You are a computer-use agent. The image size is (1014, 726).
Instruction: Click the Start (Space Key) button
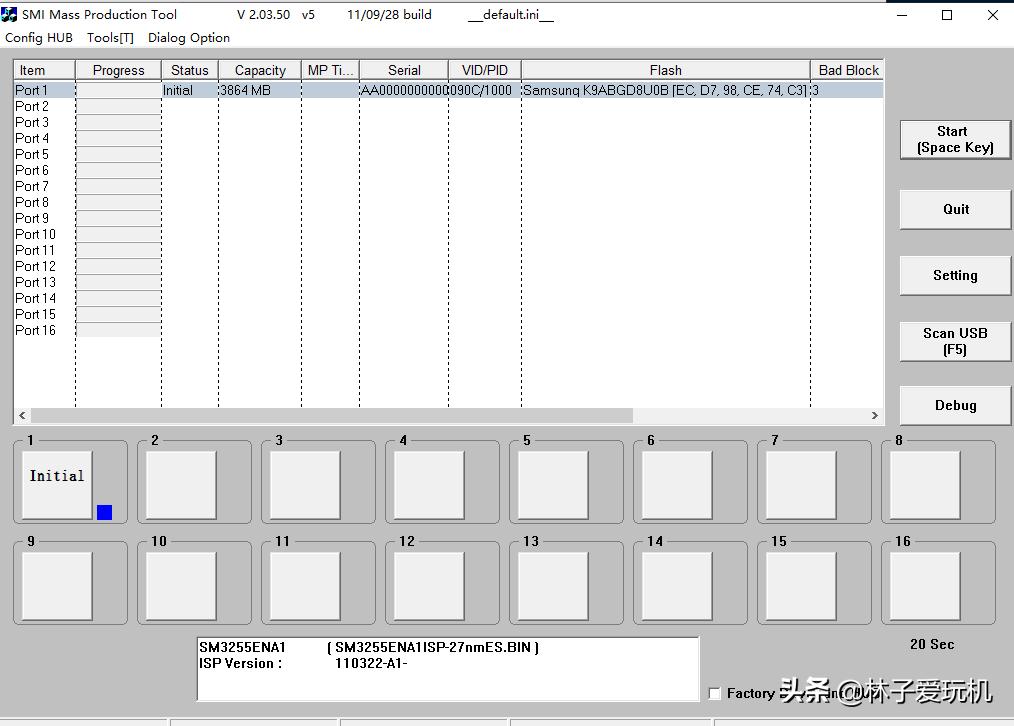point(955,140)
